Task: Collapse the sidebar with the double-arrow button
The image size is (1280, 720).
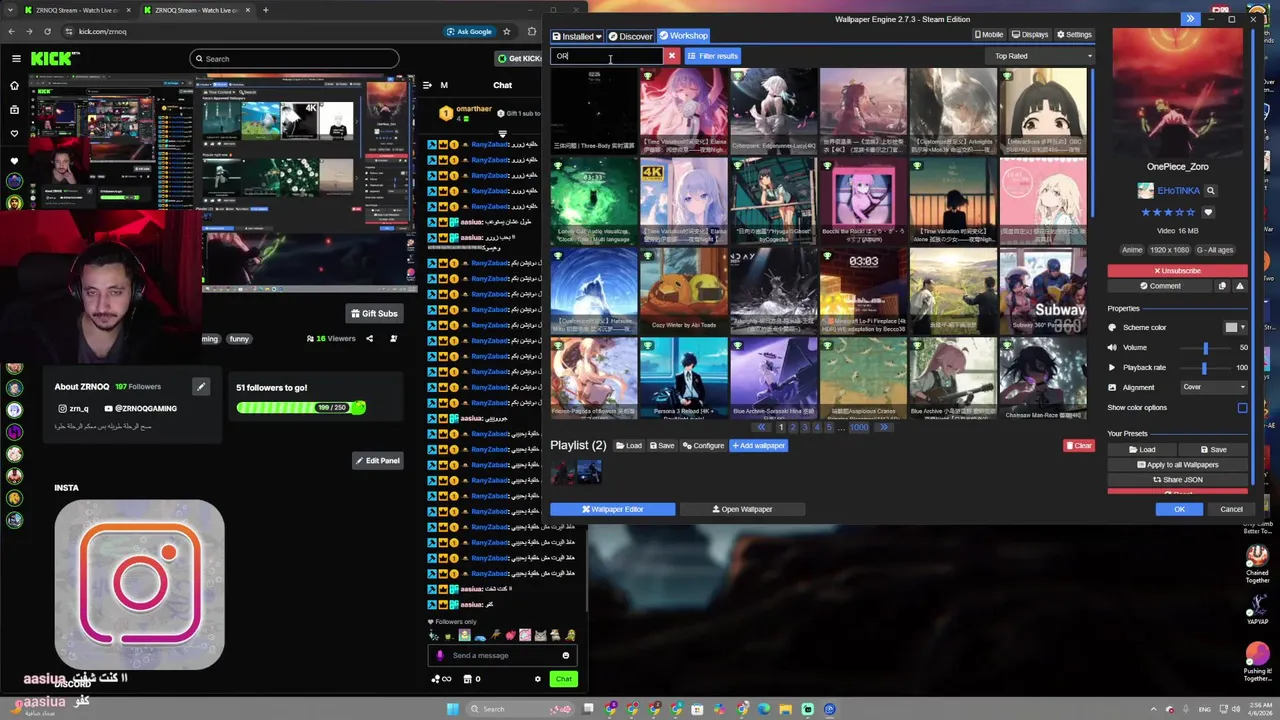Action: click(x=1190, y=19)
